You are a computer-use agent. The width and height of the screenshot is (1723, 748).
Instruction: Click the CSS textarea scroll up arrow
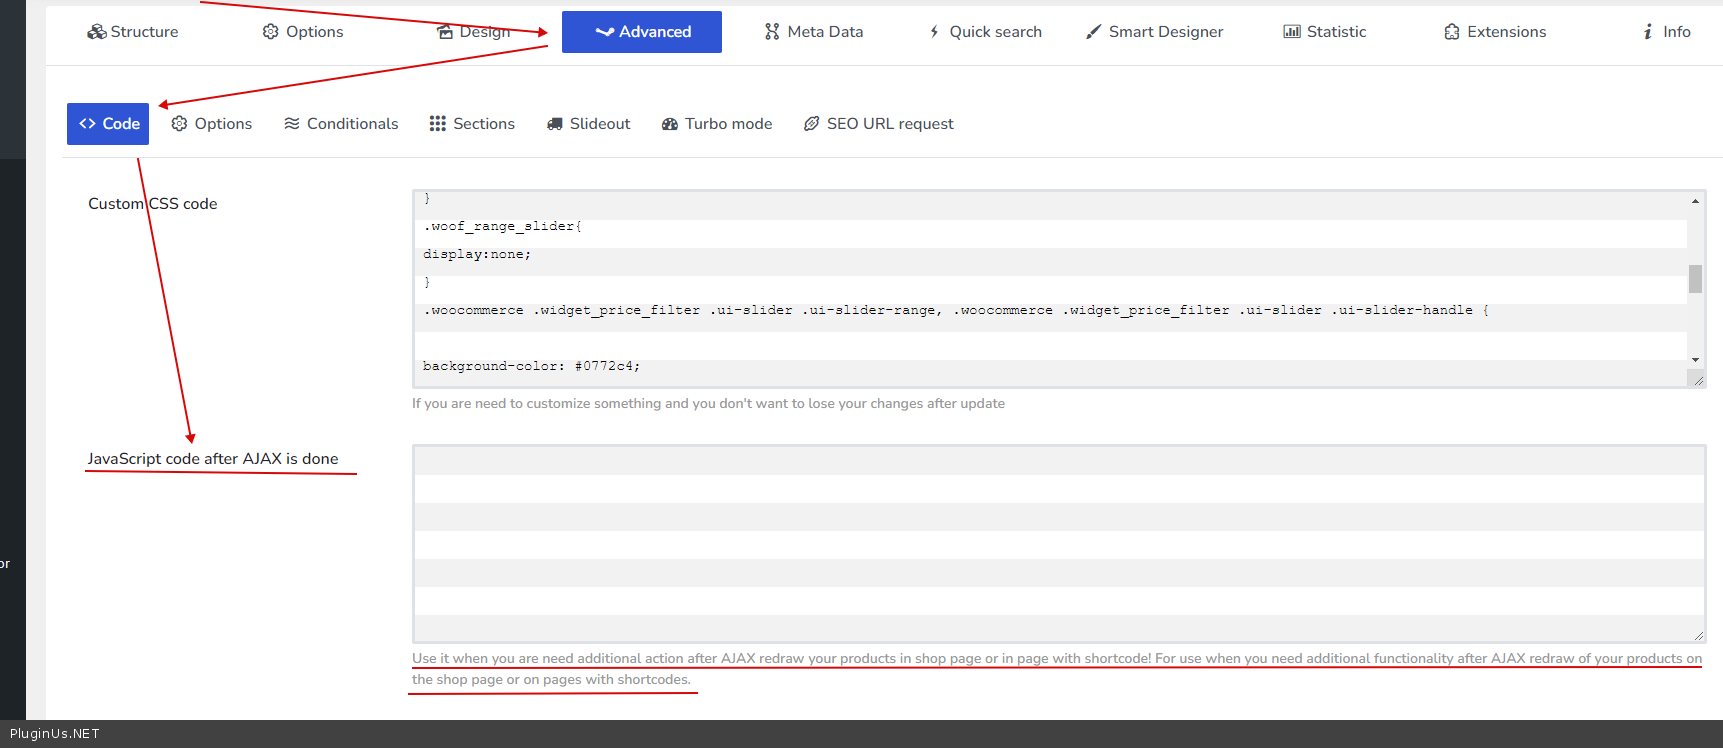pos(1695,201)
